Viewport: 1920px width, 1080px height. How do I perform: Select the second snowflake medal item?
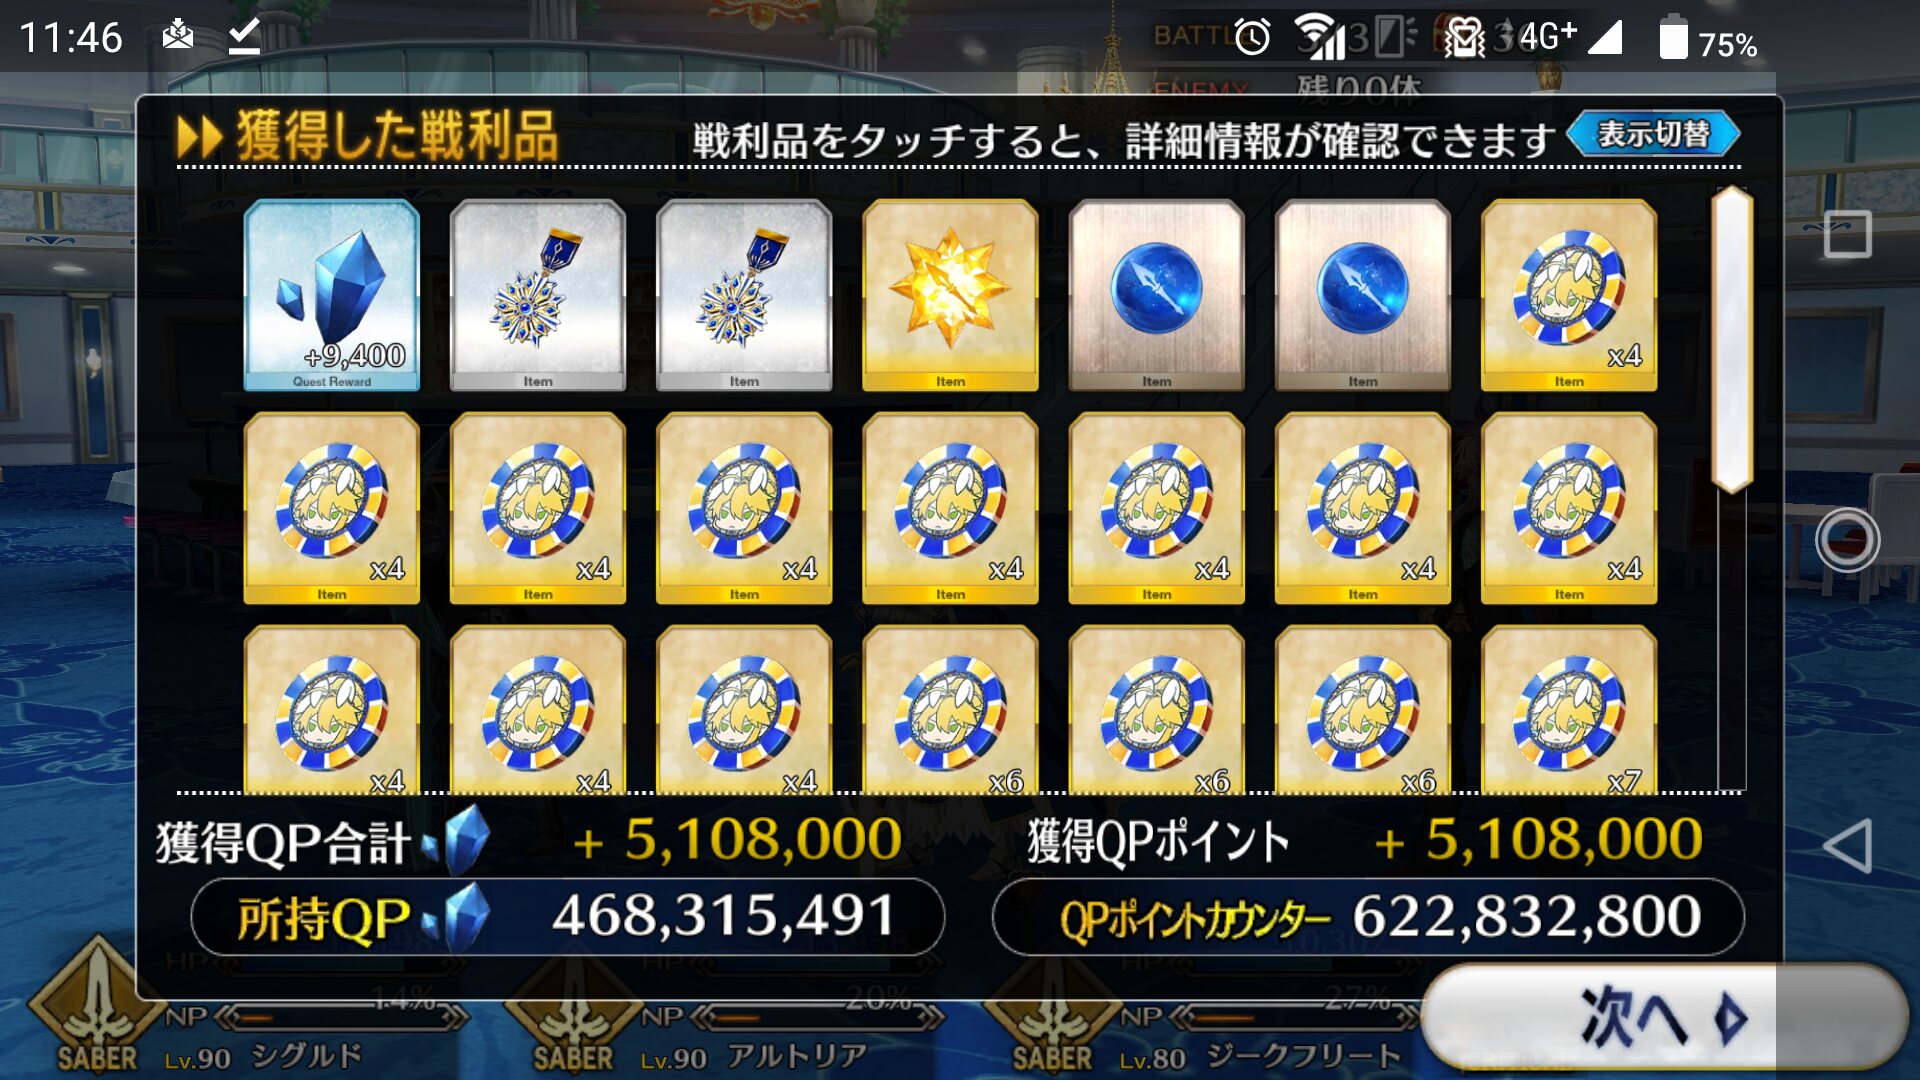744,295
